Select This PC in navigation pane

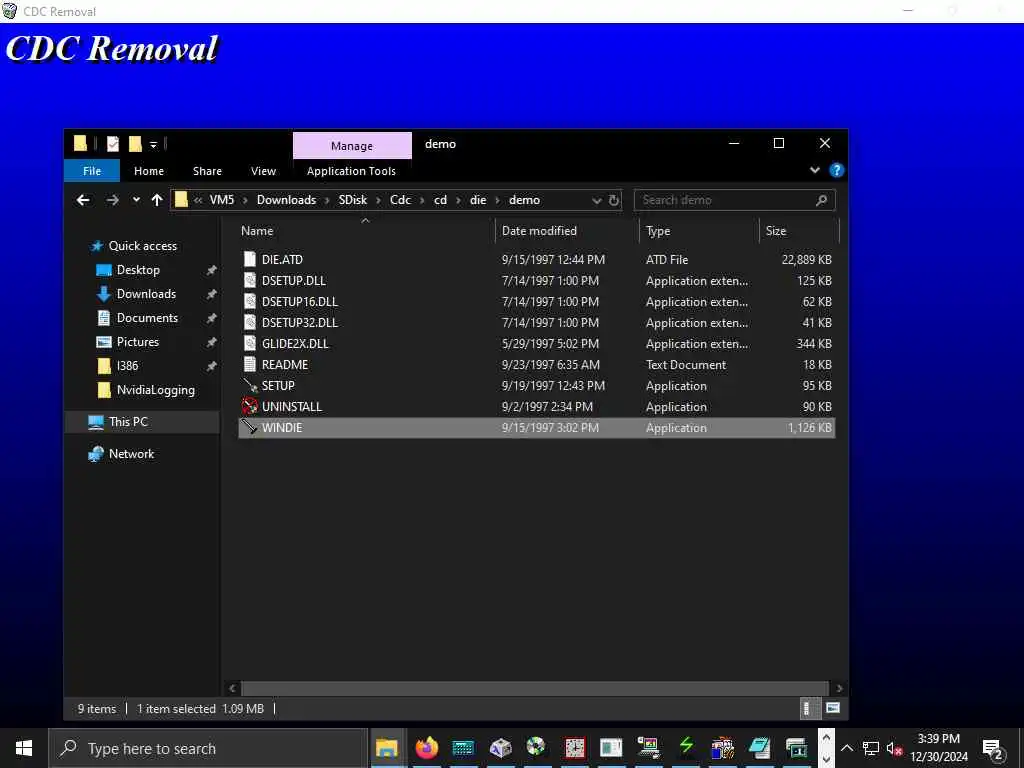[x=128, y=422]
